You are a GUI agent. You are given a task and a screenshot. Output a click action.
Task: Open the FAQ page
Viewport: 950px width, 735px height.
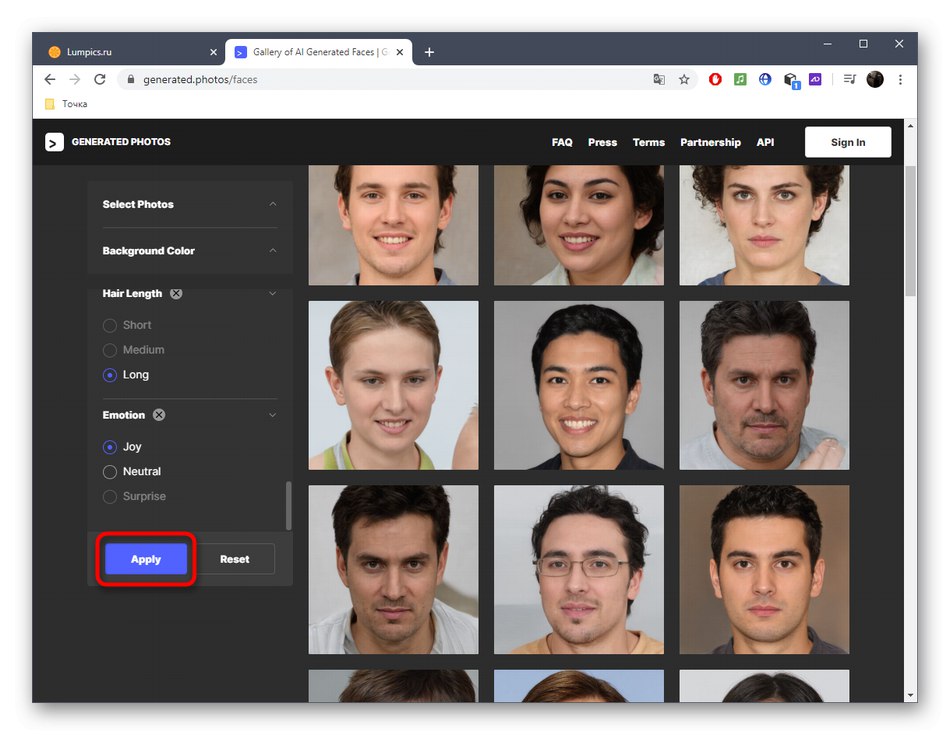[x=562, y=142]
